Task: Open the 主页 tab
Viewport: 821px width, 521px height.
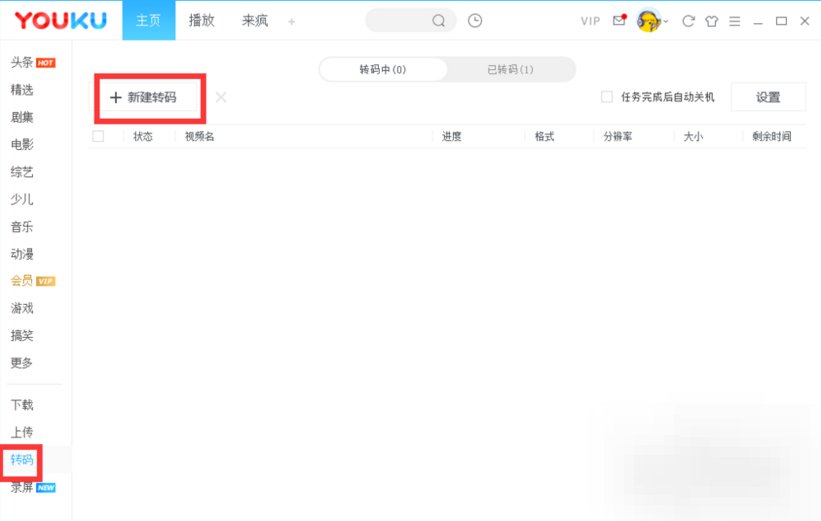Action: (x=149, y=20)
